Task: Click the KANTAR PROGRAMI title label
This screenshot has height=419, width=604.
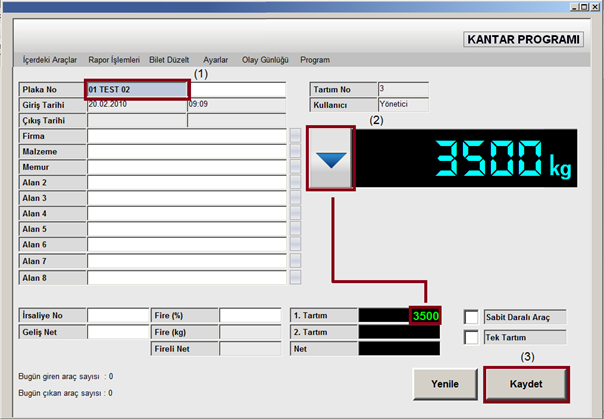Action: pos(523,39)
